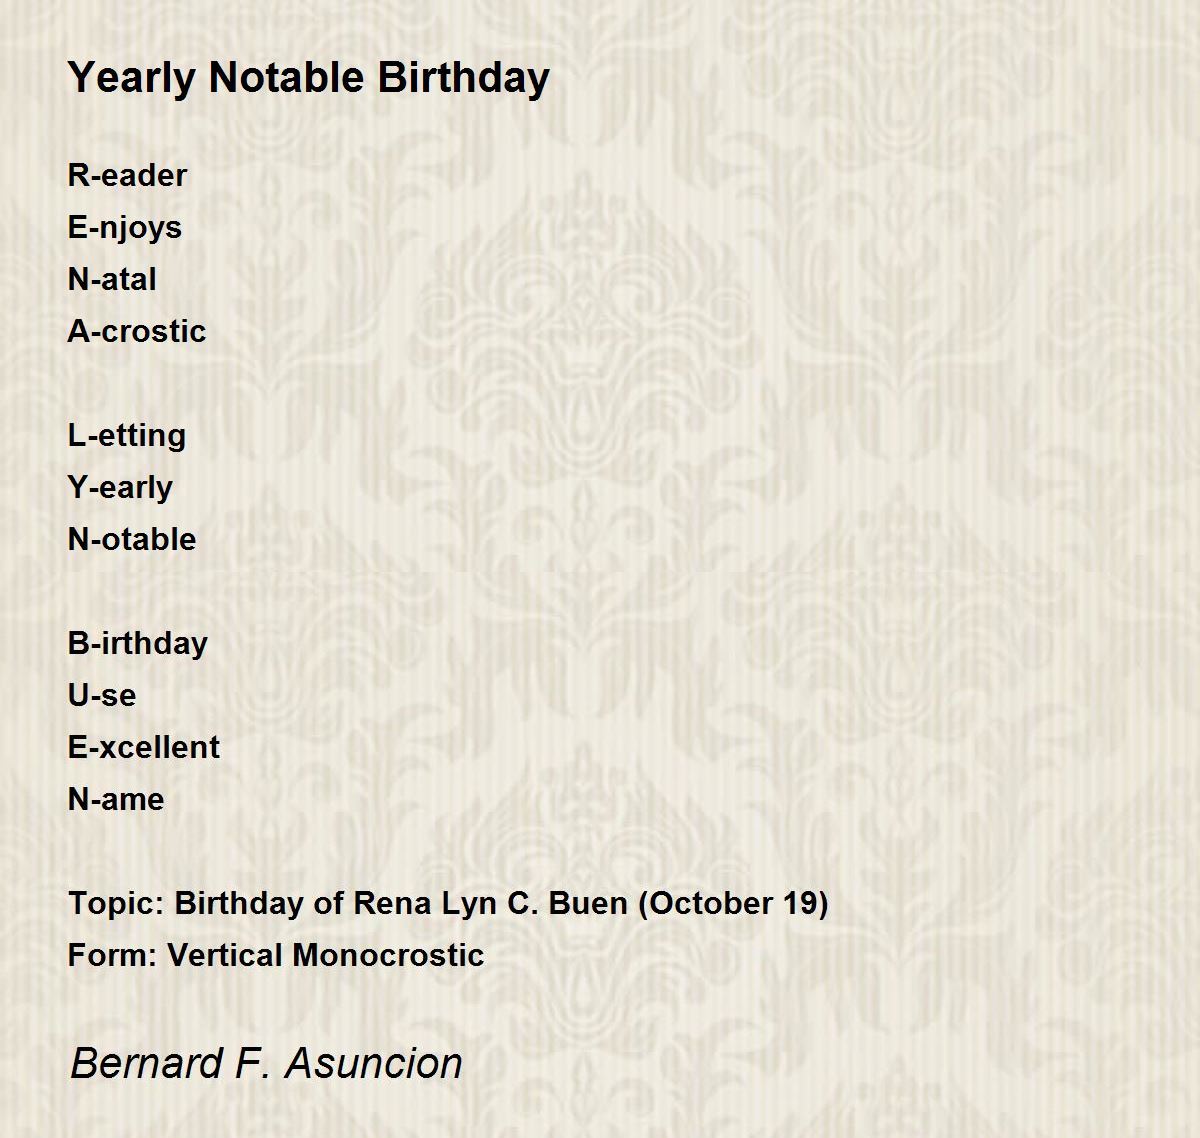Click the line A-crostic

coord(137,331)
